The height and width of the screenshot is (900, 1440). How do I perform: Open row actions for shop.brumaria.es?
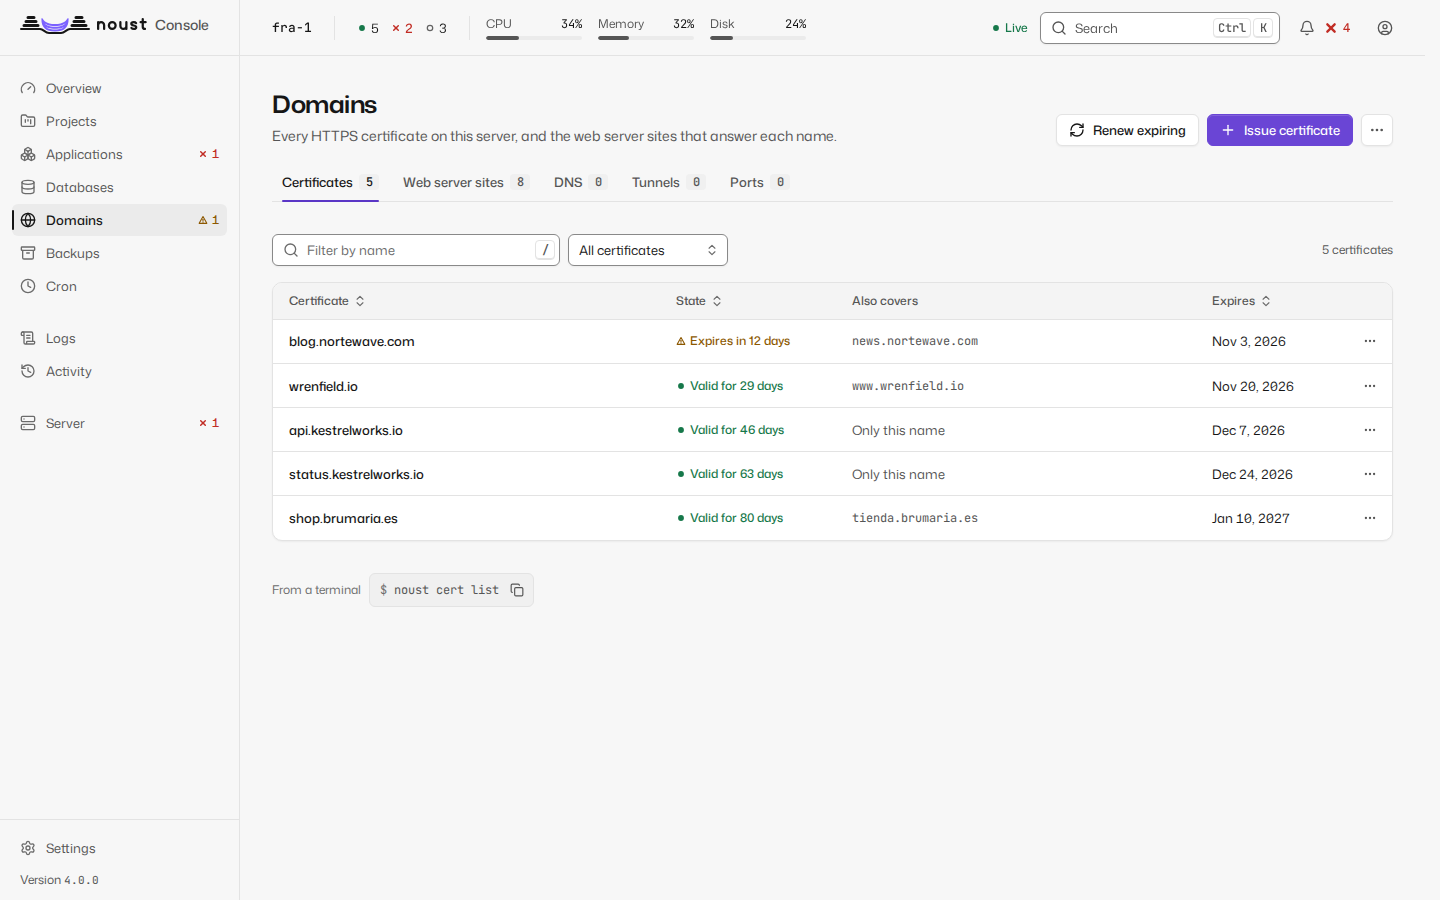pyautogui.click(x=1370, y=518)
